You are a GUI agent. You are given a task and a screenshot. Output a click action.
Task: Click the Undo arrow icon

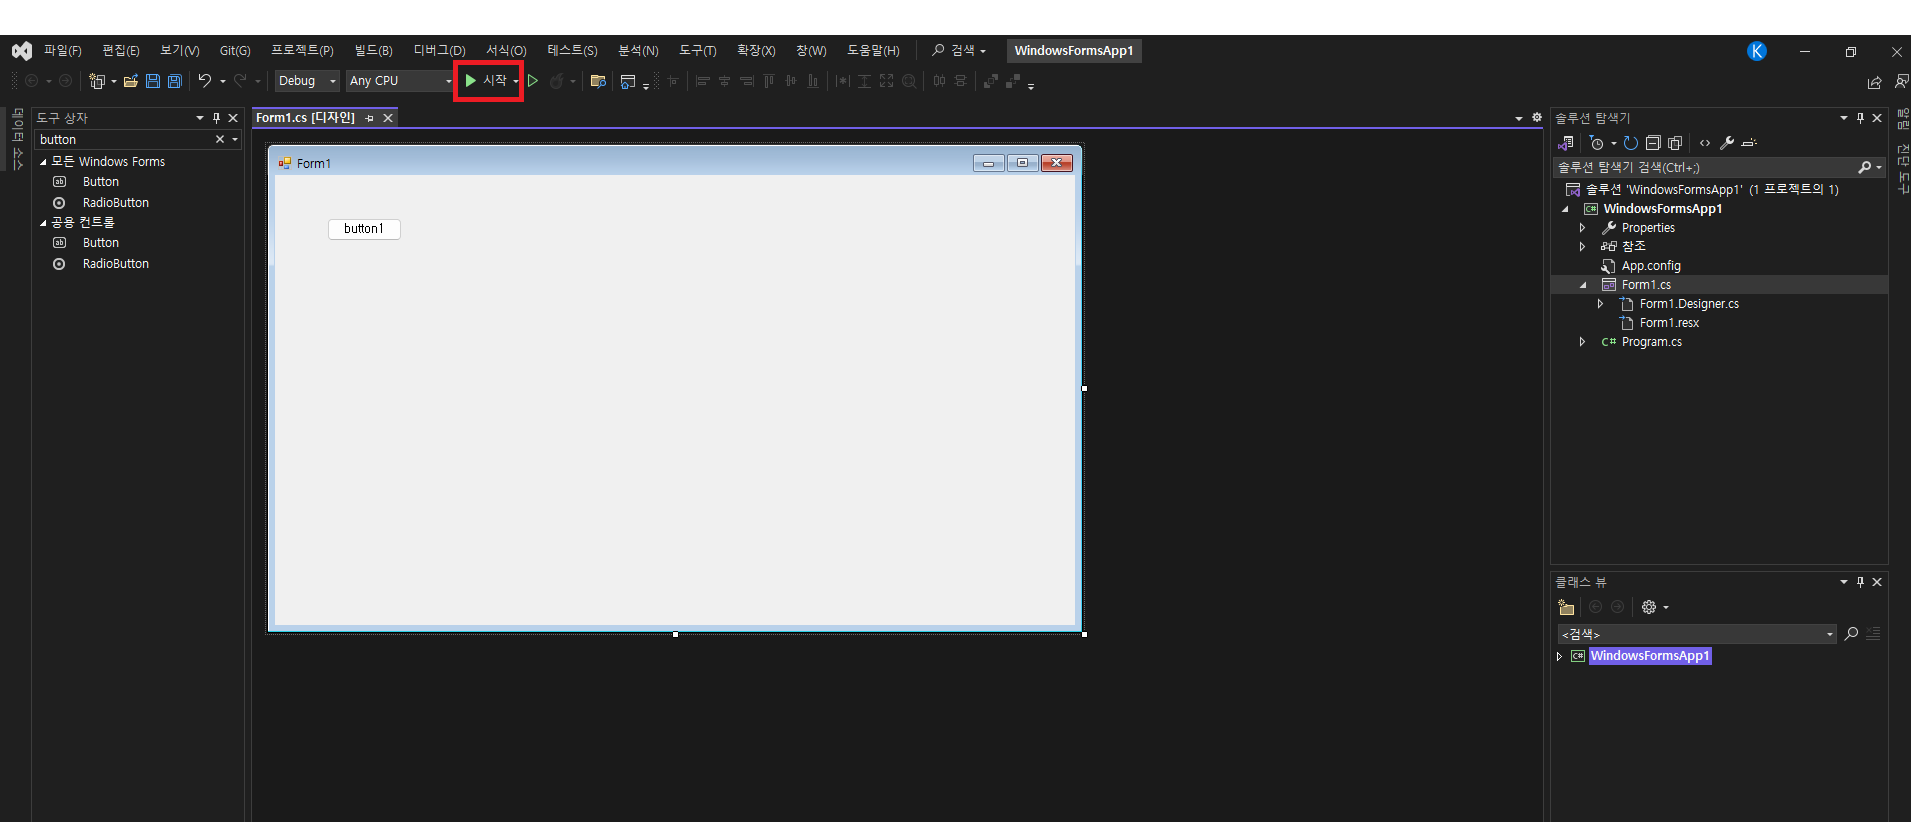click(205, 81)
